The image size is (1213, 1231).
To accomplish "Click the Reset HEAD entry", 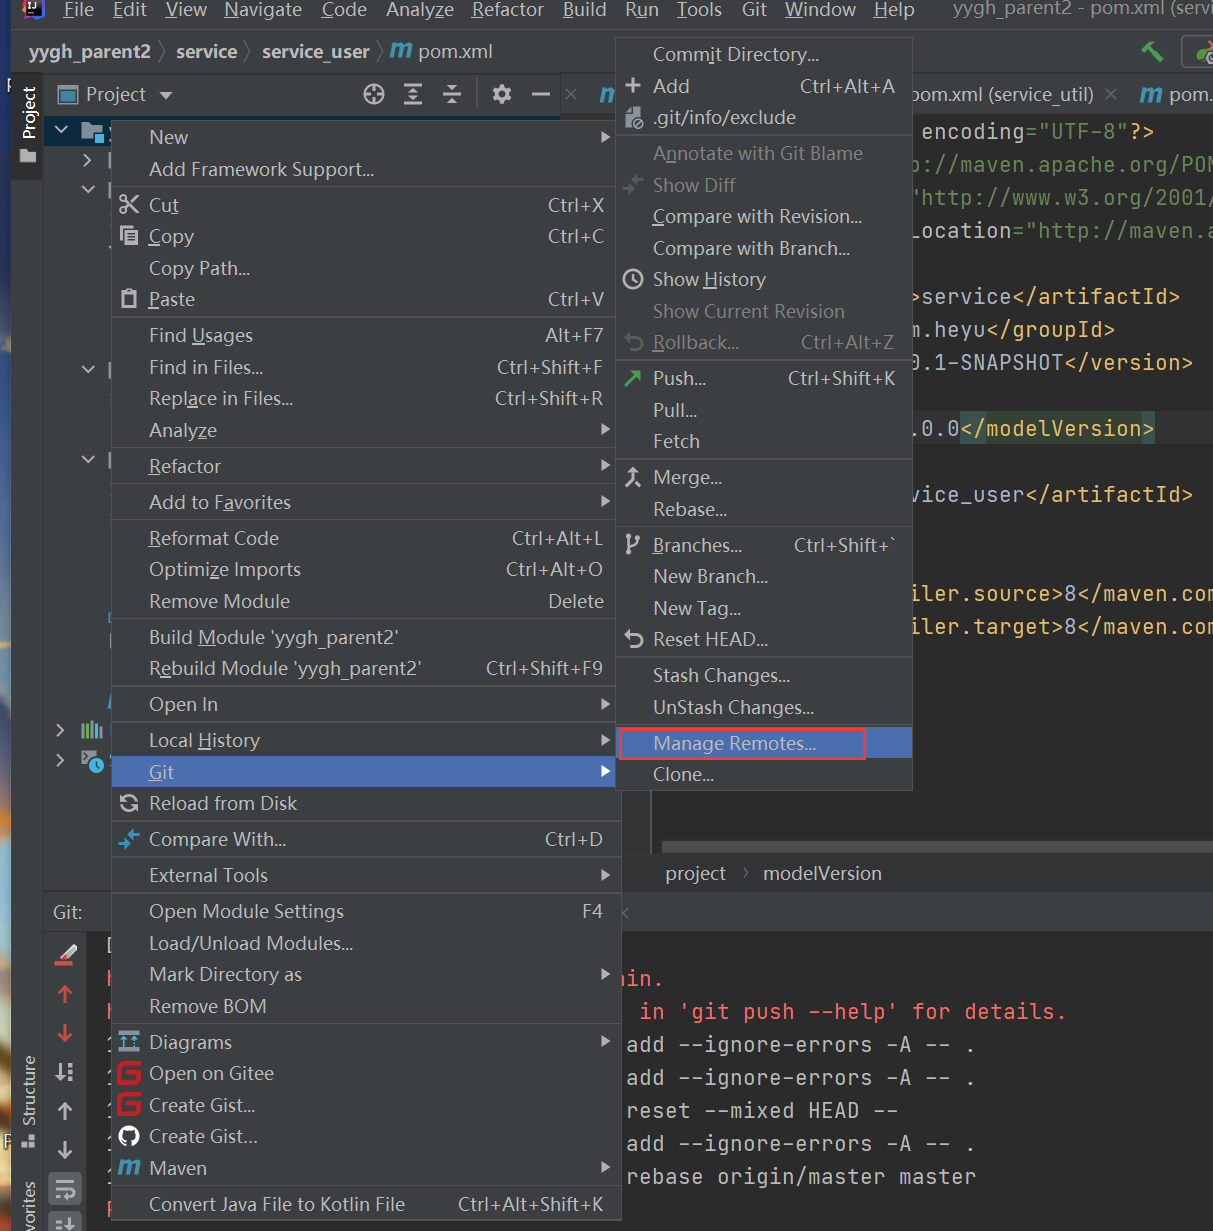I will [764, 639].
